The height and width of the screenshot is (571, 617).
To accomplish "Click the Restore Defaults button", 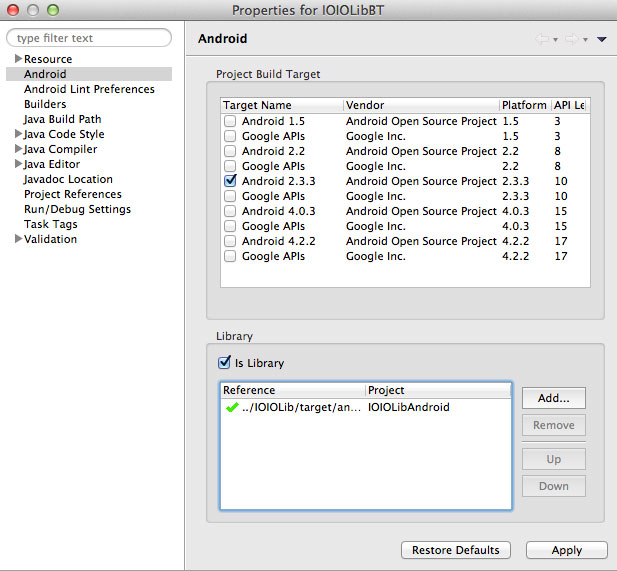I will pyautogui.click(x=456, y=550).
